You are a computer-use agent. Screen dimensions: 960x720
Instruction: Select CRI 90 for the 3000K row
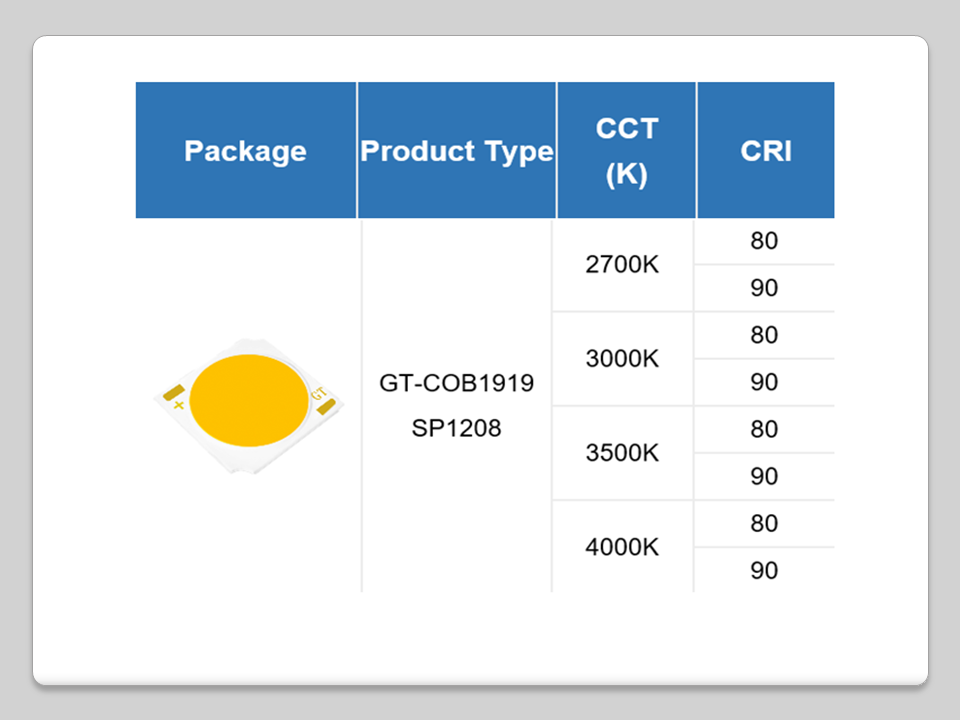coord(764,383)
